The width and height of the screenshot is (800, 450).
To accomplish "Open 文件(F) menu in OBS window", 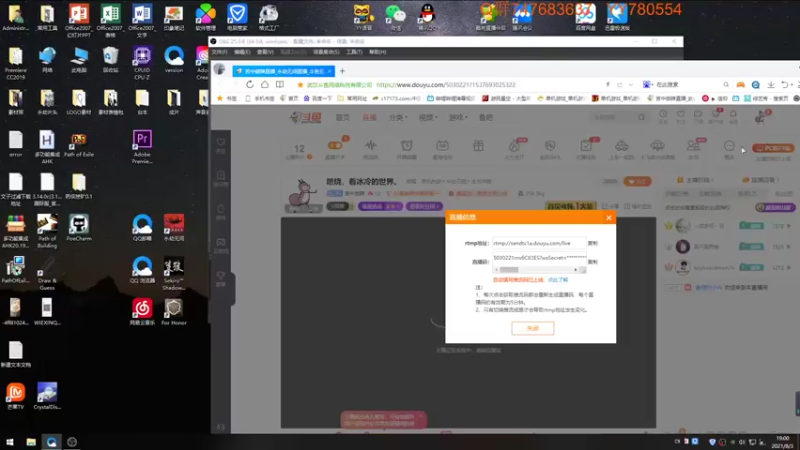I will click(219, 52).
